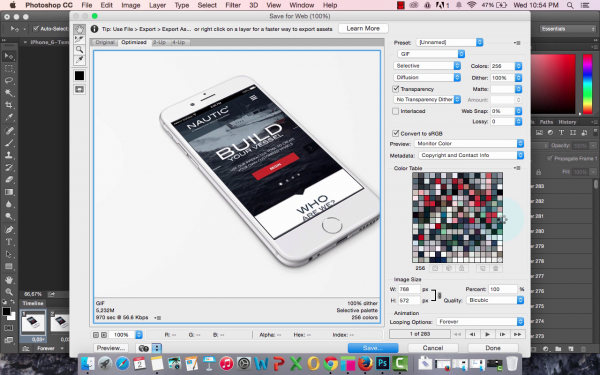Open No Transparency Dither dropdown
600x375 pixels.
(427, 99)
